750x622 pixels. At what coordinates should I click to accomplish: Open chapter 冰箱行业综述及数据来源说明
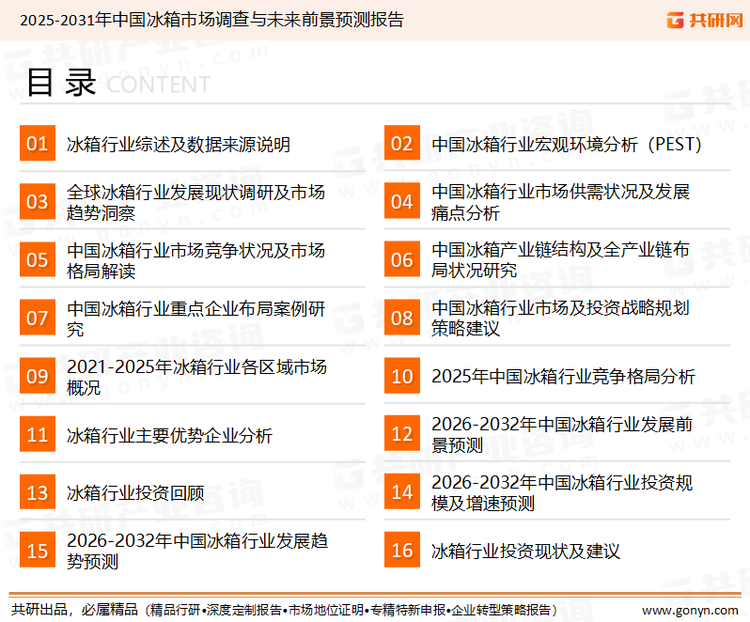click(178, 144)
